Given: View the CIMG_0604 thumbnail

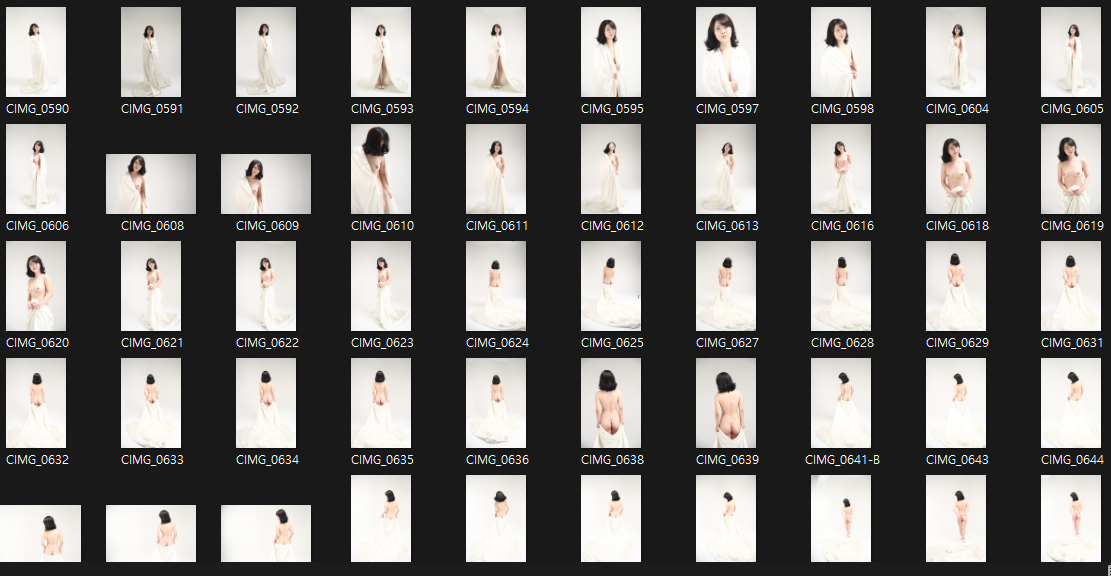Looking at the screenshot, I should [955, 52].
